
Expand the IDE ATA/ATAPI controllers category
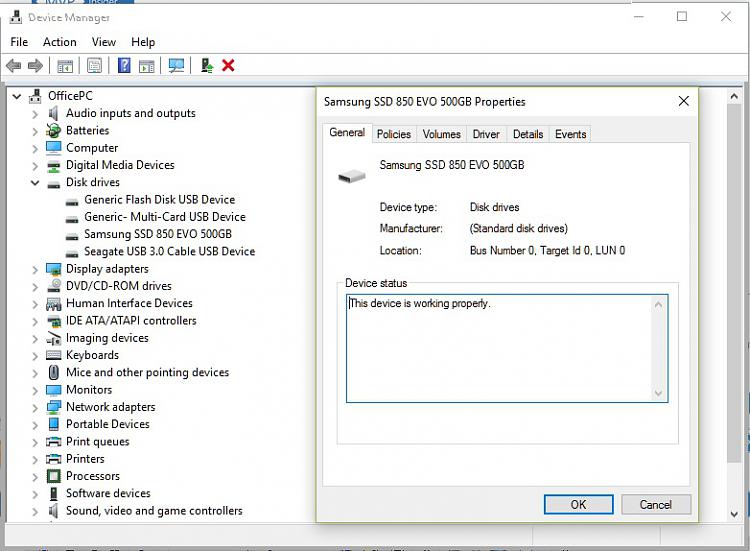click(x=35, y=321)
